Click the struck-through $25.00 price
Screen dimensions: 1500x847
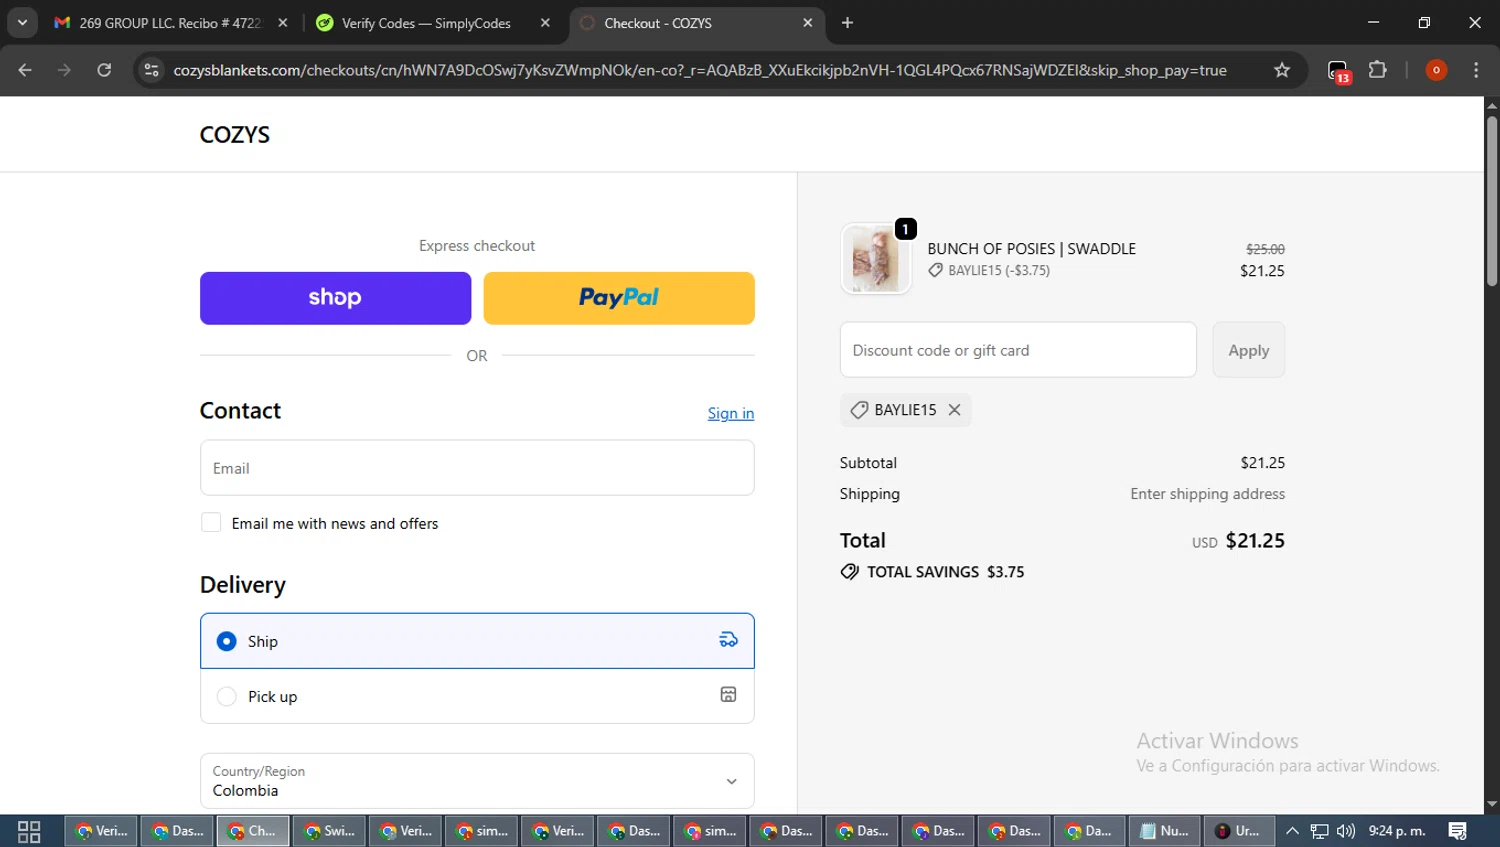pos(1265,249)
